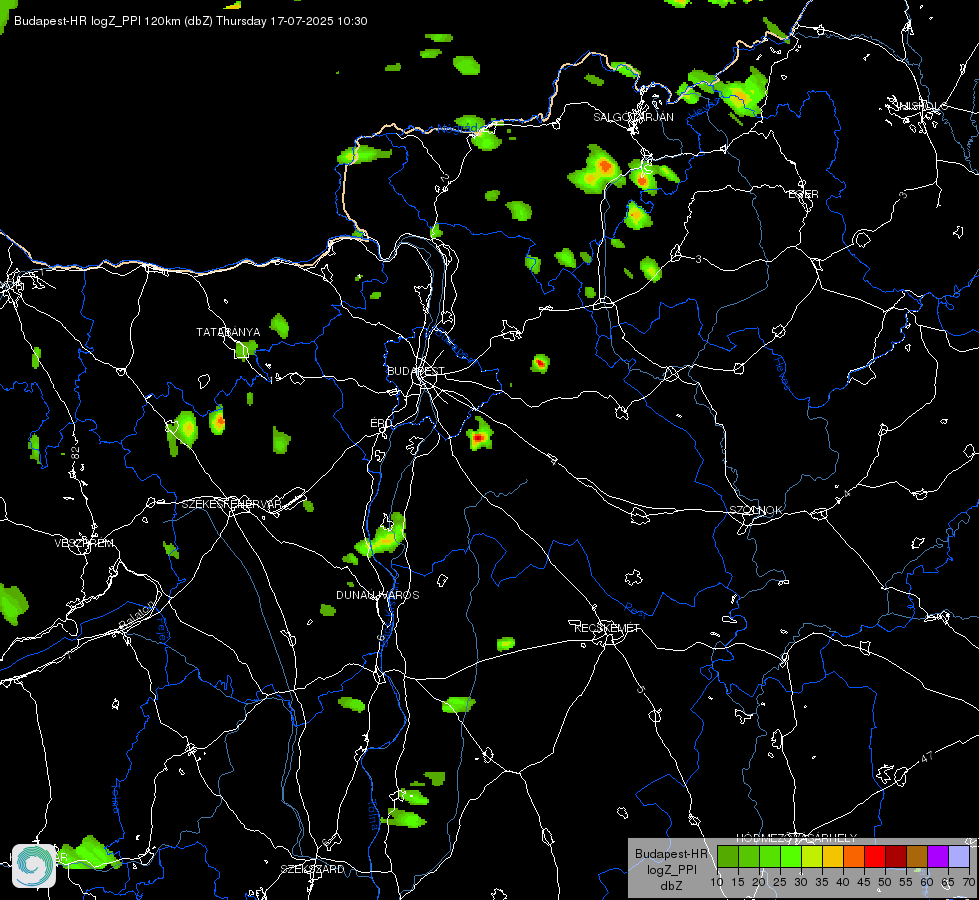Select the ÉRD town label
The width and height of the screenshot is (979, 900).
coord(381,423)
